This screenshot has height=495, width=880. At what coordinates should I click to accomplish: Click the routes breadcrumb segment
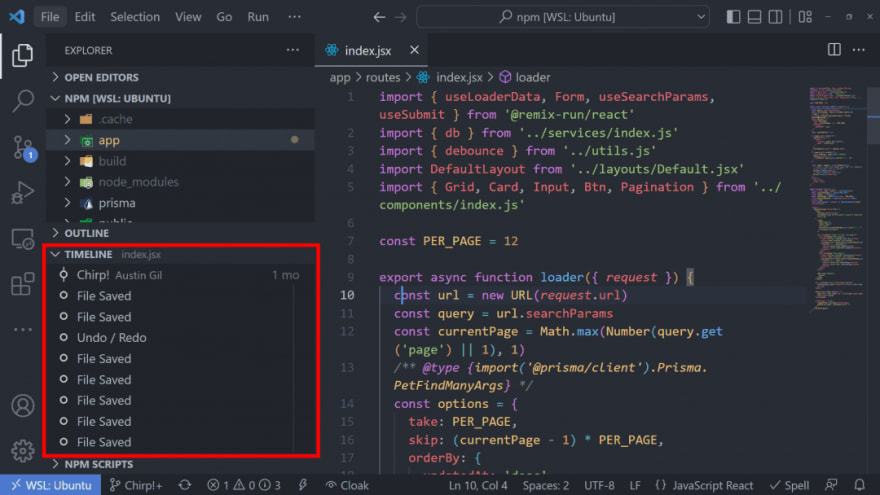pyautogui.click(x=383, y=77)
